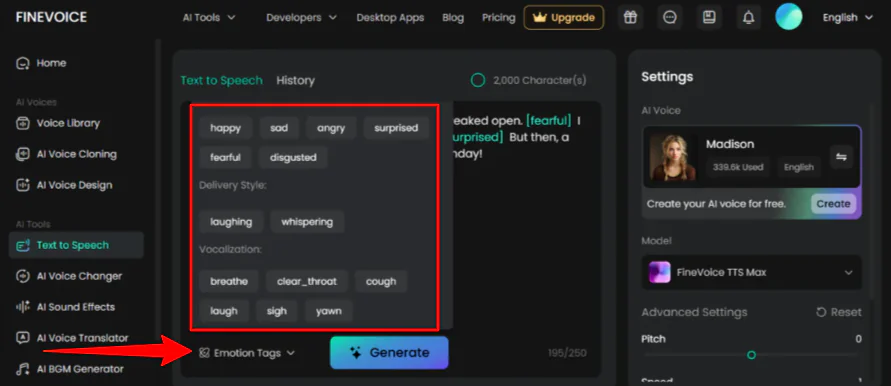This screenshot has width=891, height=386.
Task: Insert the fearful emotion tag
Action: [x=226, y=157]
